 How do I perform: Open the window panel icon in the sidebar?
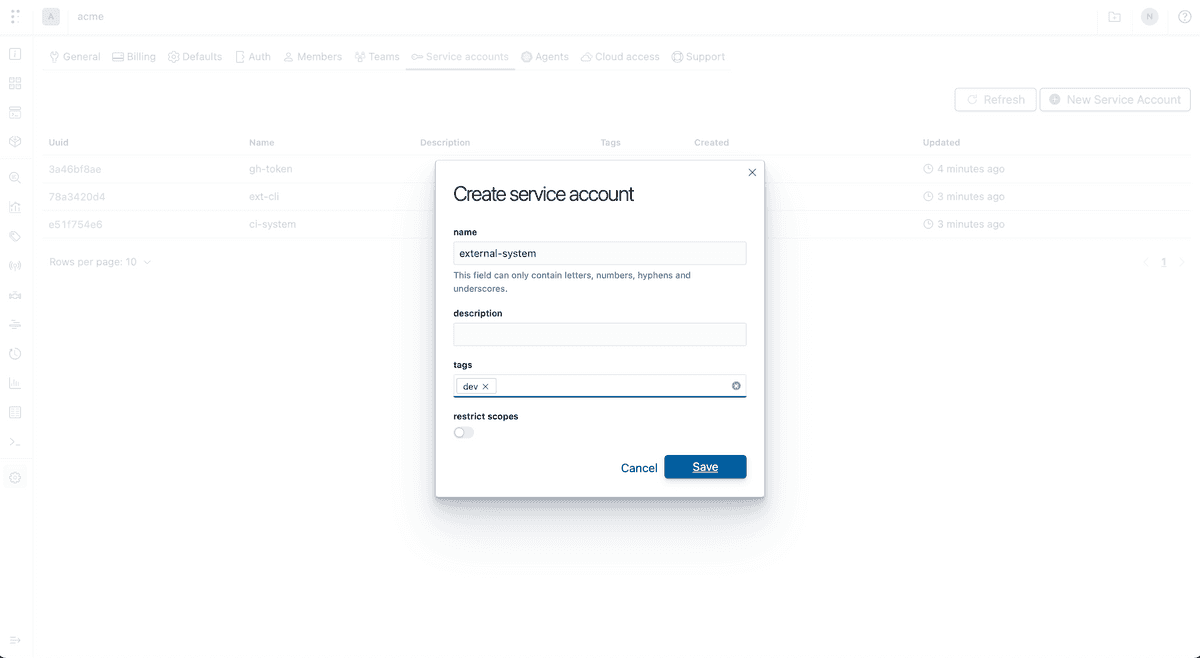[15, 112]
